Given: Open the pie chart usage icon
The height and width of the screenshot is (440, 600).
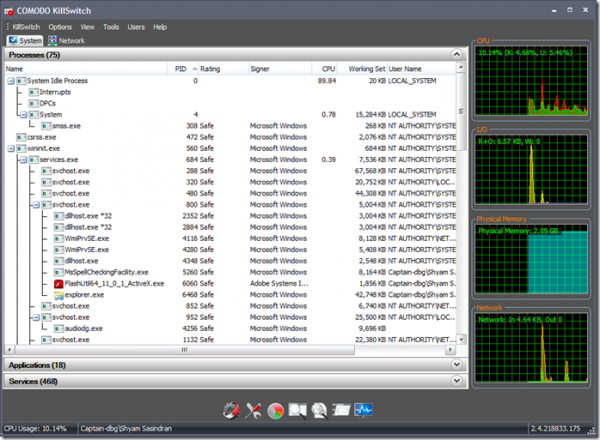Looking at the screenshot, I should 276,411.
